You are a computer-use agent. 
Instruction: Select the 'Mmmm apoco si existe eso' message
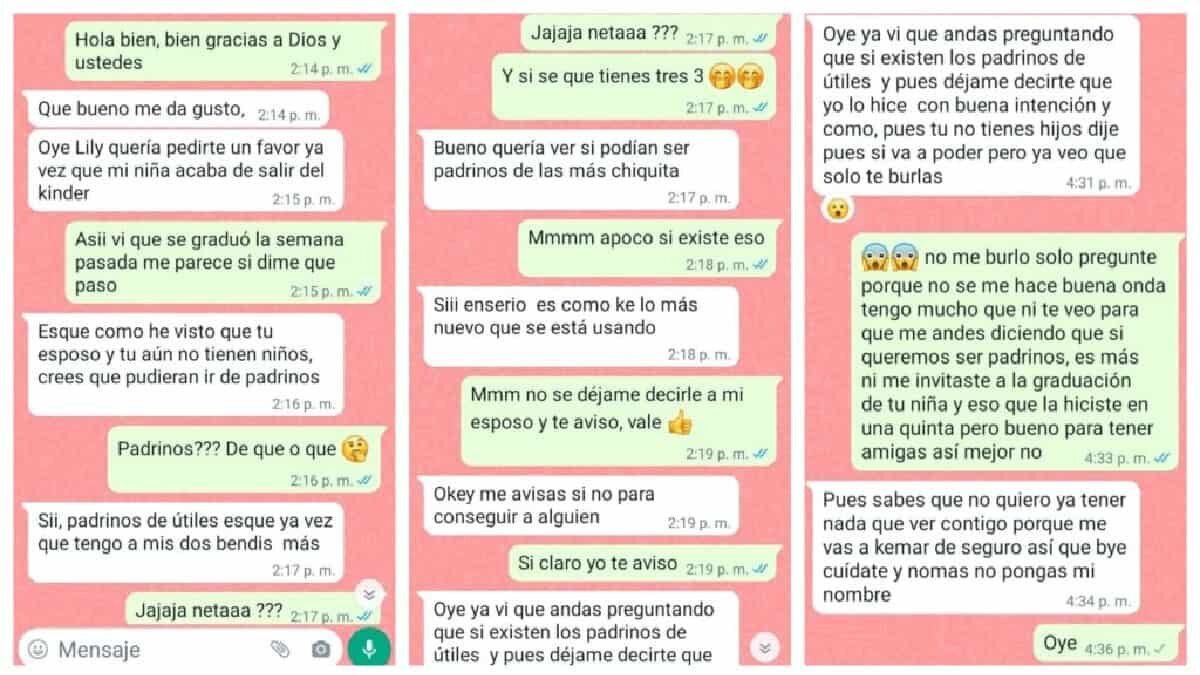(x=645, y=247)
